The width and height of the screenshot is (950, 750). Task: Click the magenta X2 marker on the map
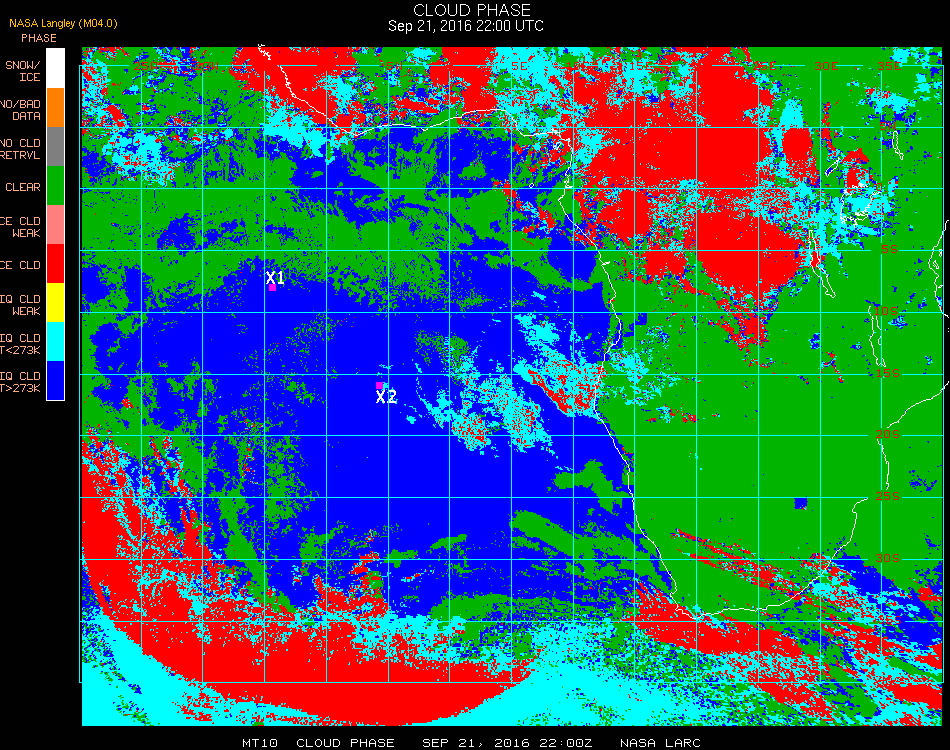(x=379, y=385)
